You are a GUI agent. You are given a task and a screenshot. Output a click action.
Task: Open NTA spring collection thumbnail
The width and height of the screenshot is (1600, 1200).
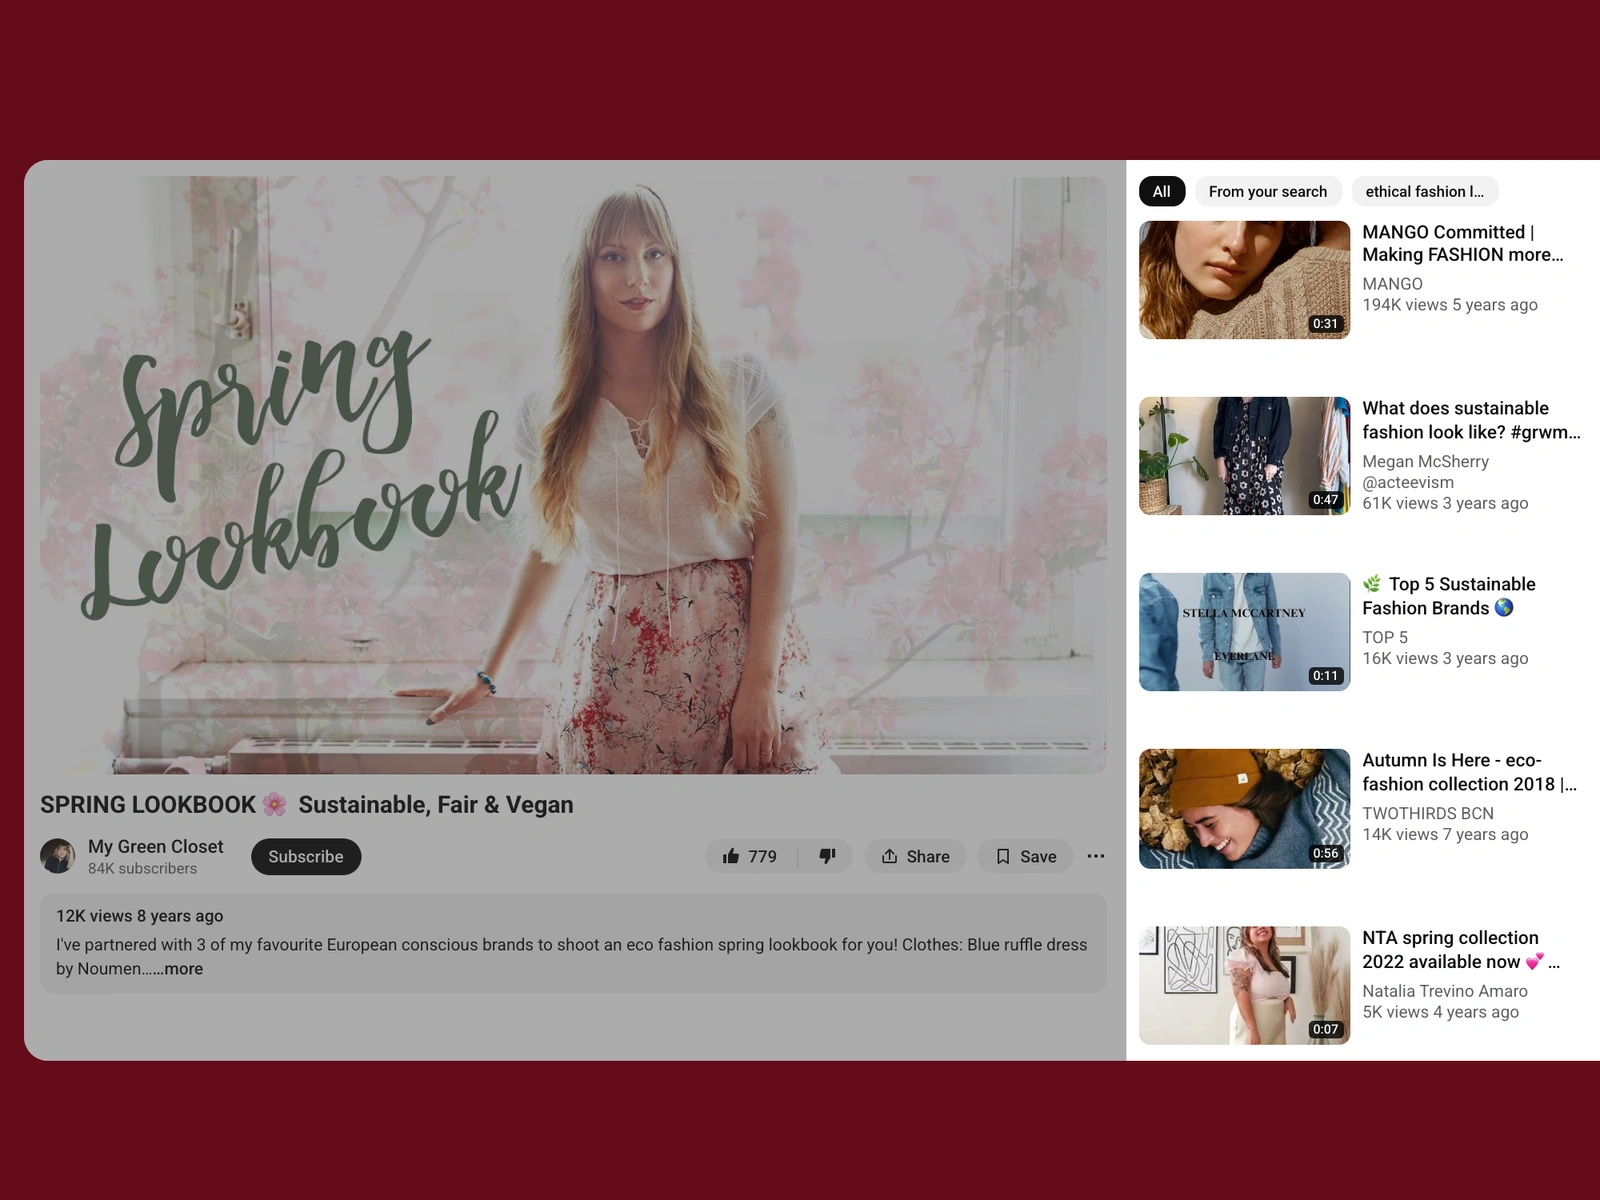[x=1244, y=985]
